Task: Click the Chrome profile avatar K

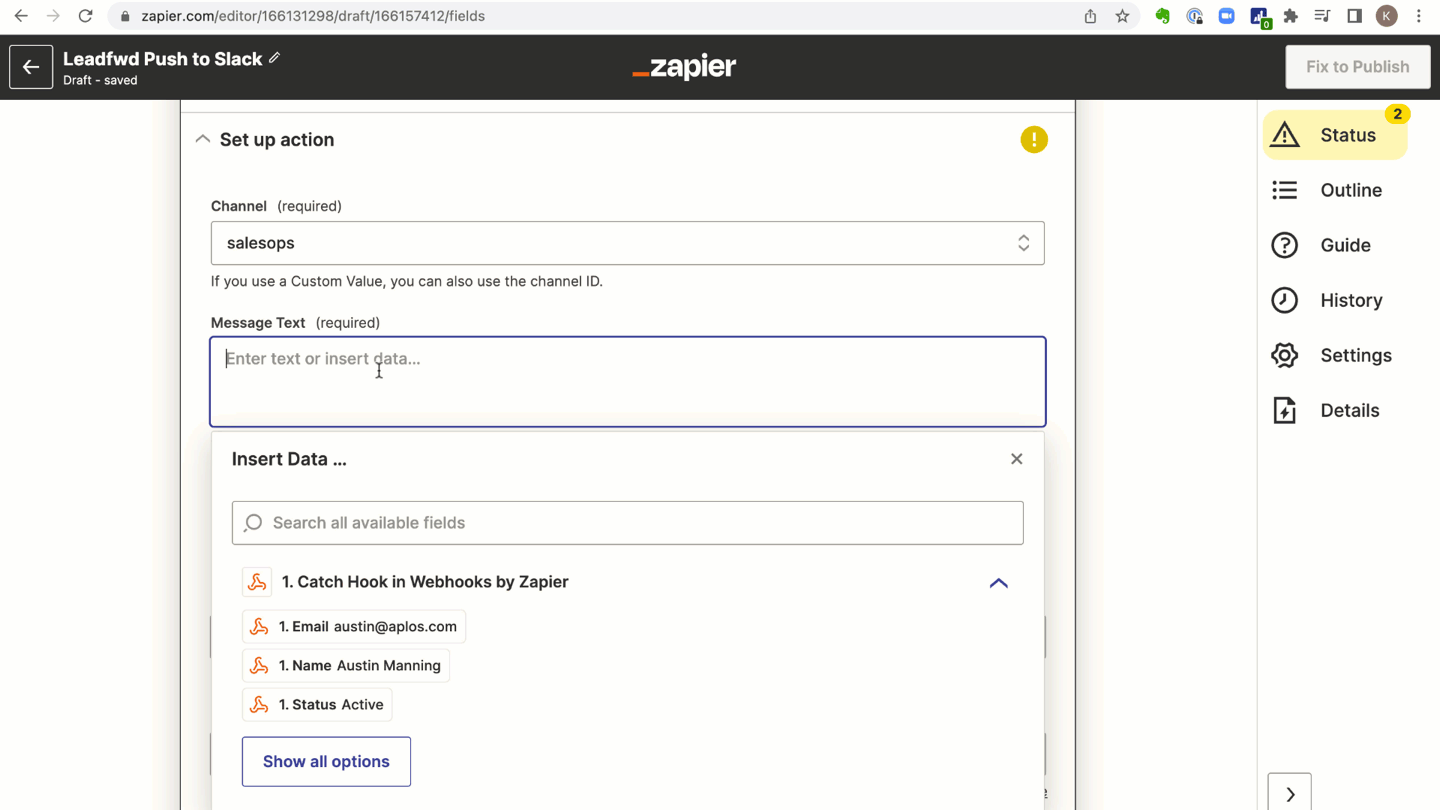Action: click(1386, 16)
